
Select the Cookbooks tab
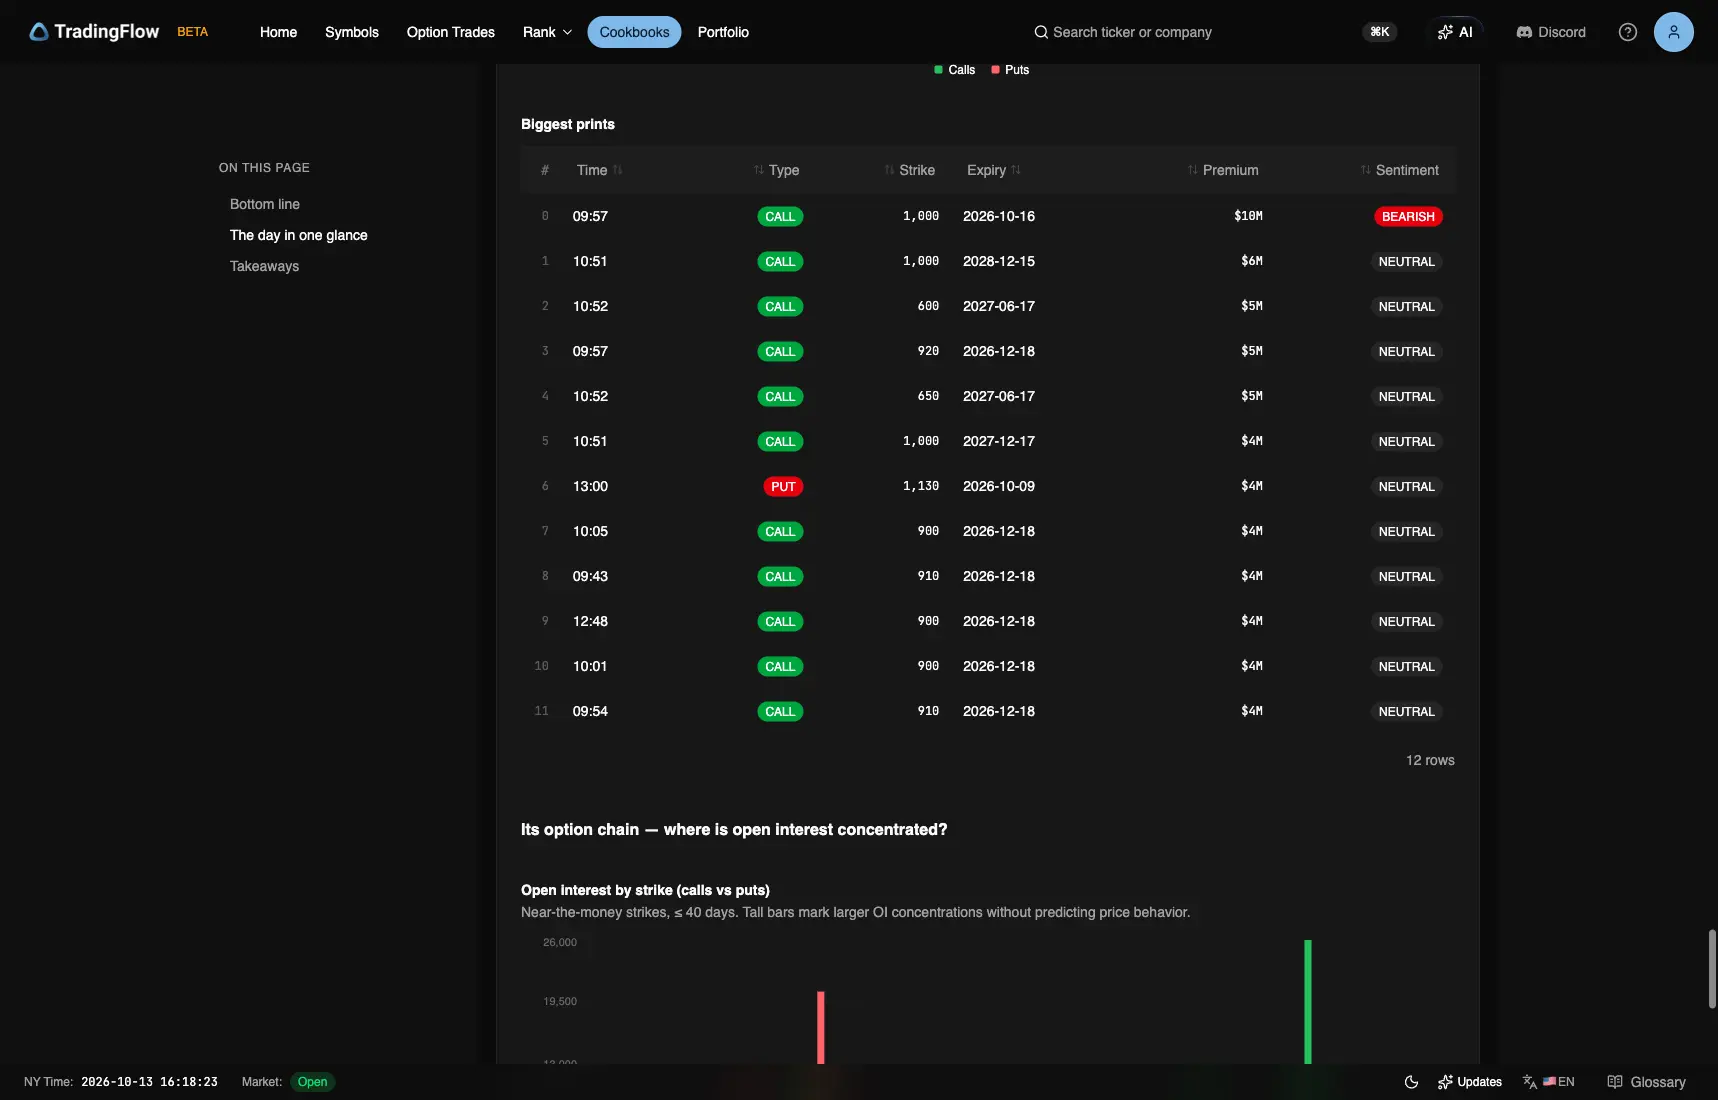coord(634,32)
